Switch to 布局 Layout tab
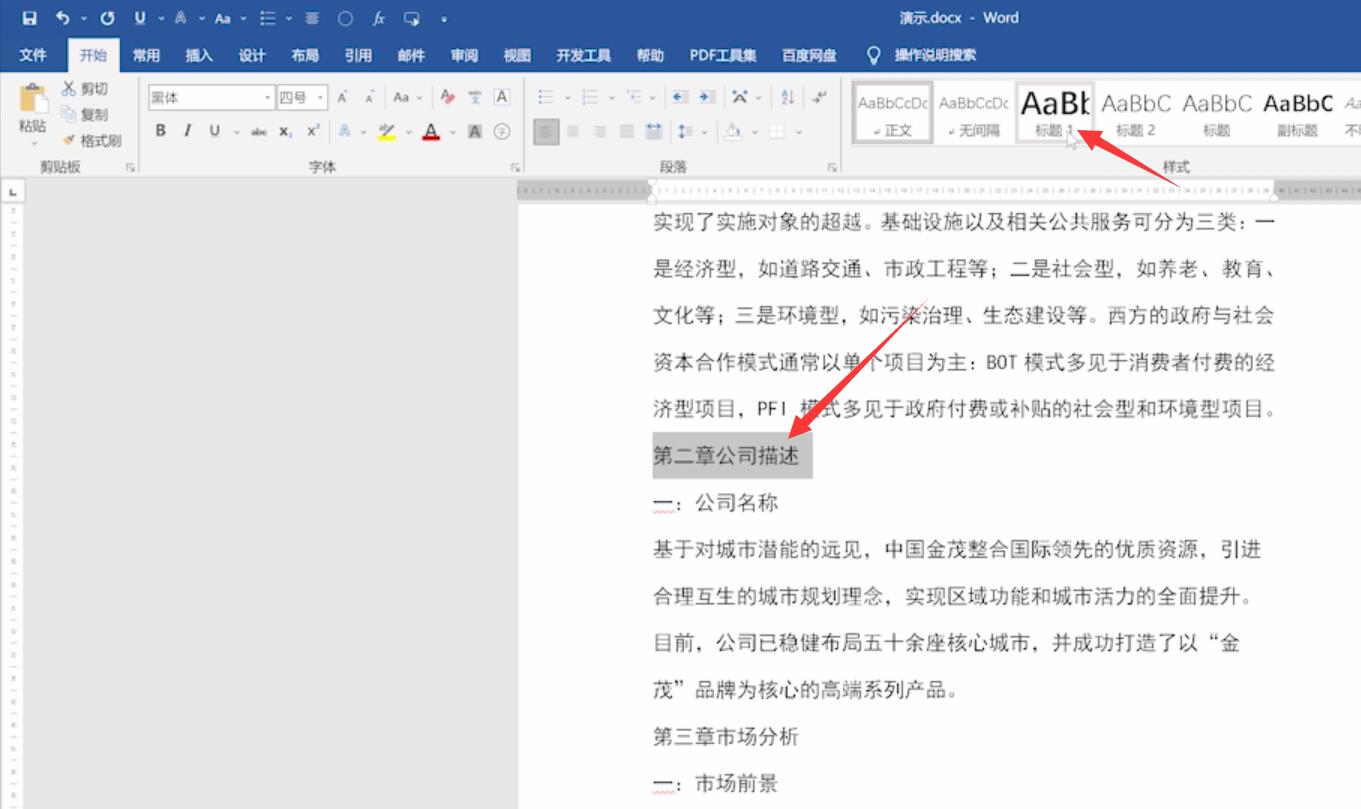Screen dimensions: 1361x809 305,55
